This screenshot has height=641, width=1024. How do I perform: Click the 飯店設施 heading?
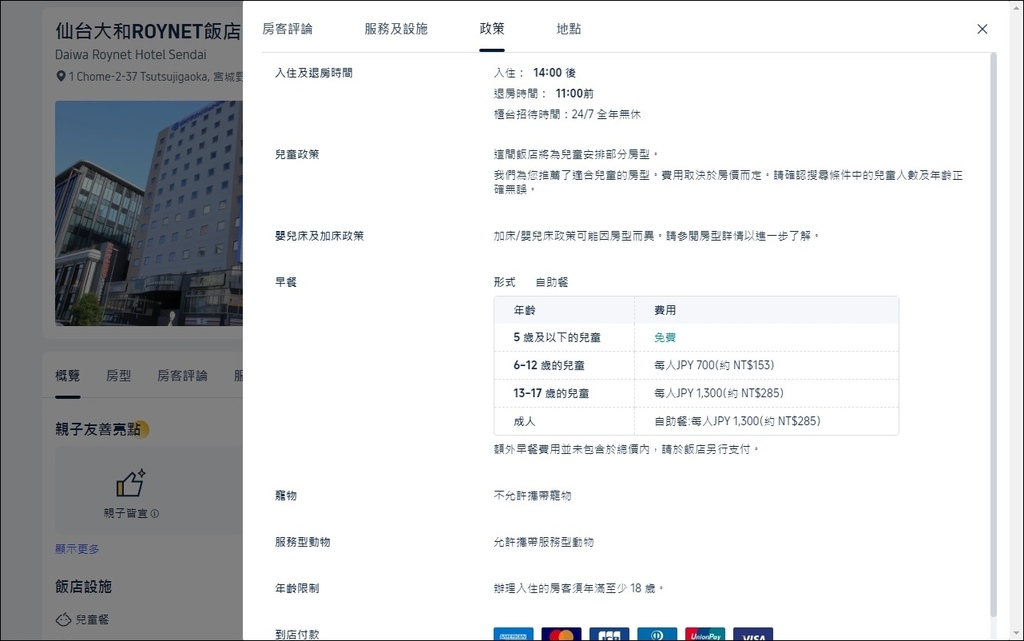pyautogui.click(x=84, y=587)
